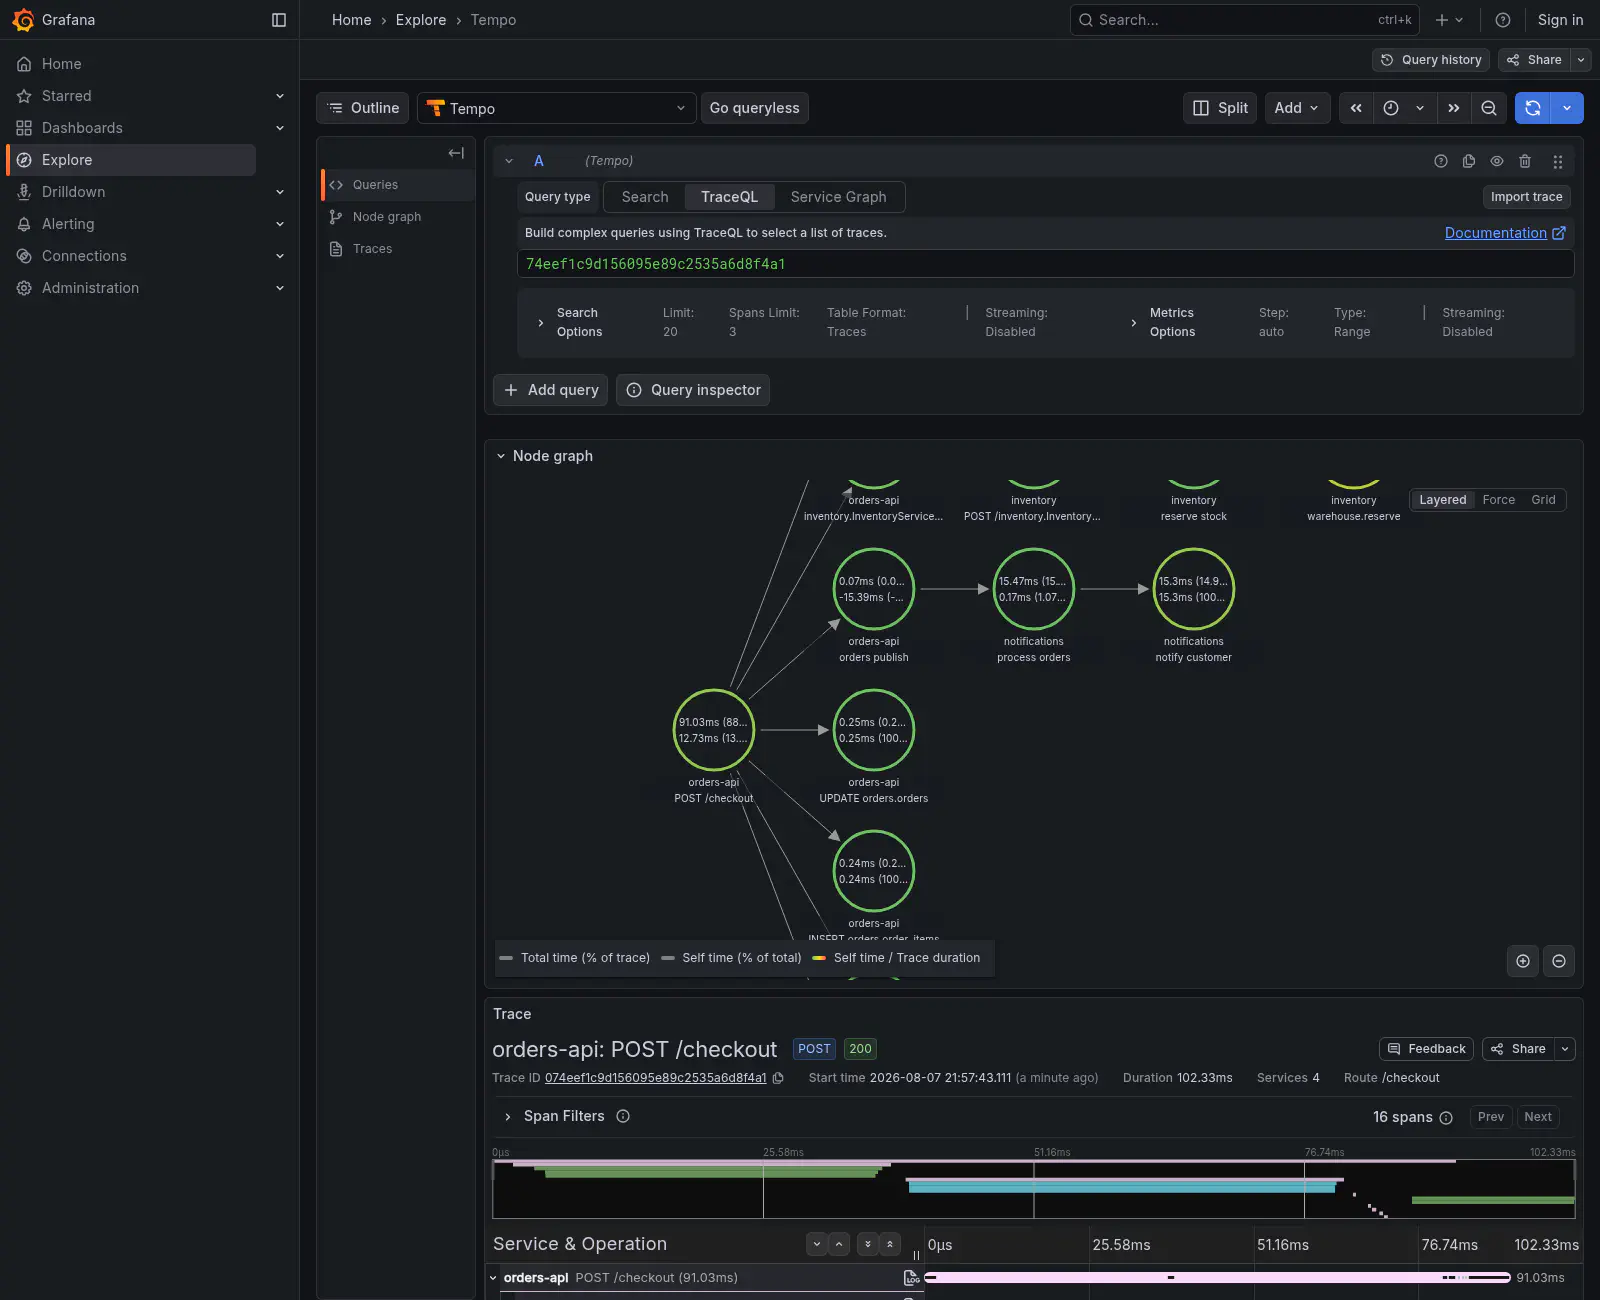This screenshot has height=1300, width=1600.
Task: Click the POST /checkout graph node
Action: click(713, 730)
